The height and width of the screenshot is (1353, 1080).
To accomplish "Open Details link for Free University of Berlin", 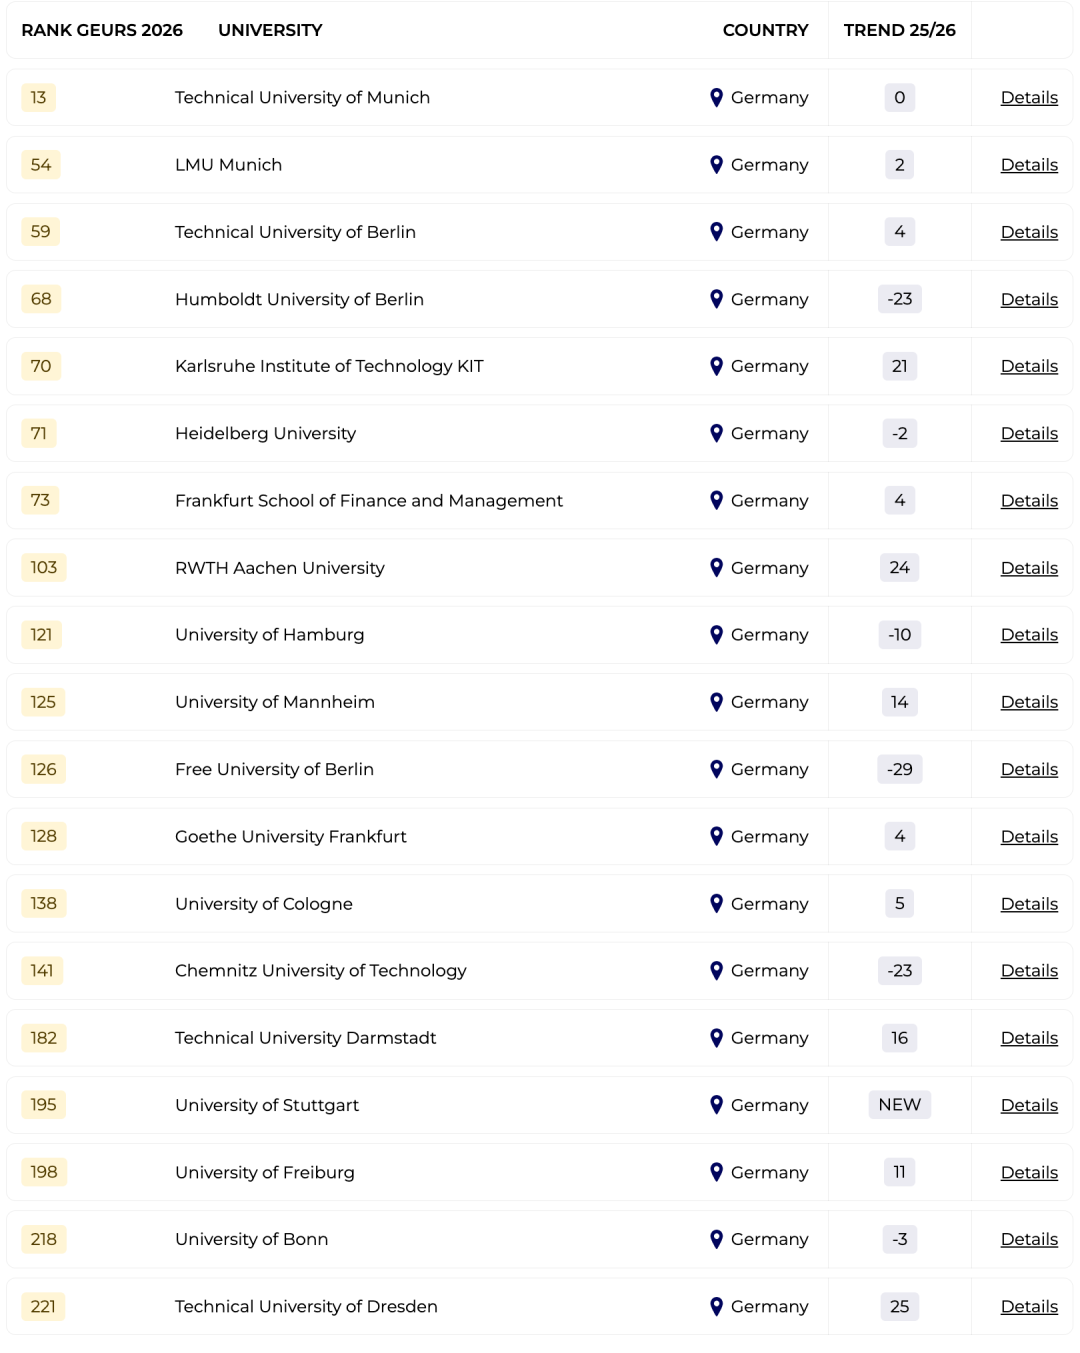I will (x=1029, y=769).
